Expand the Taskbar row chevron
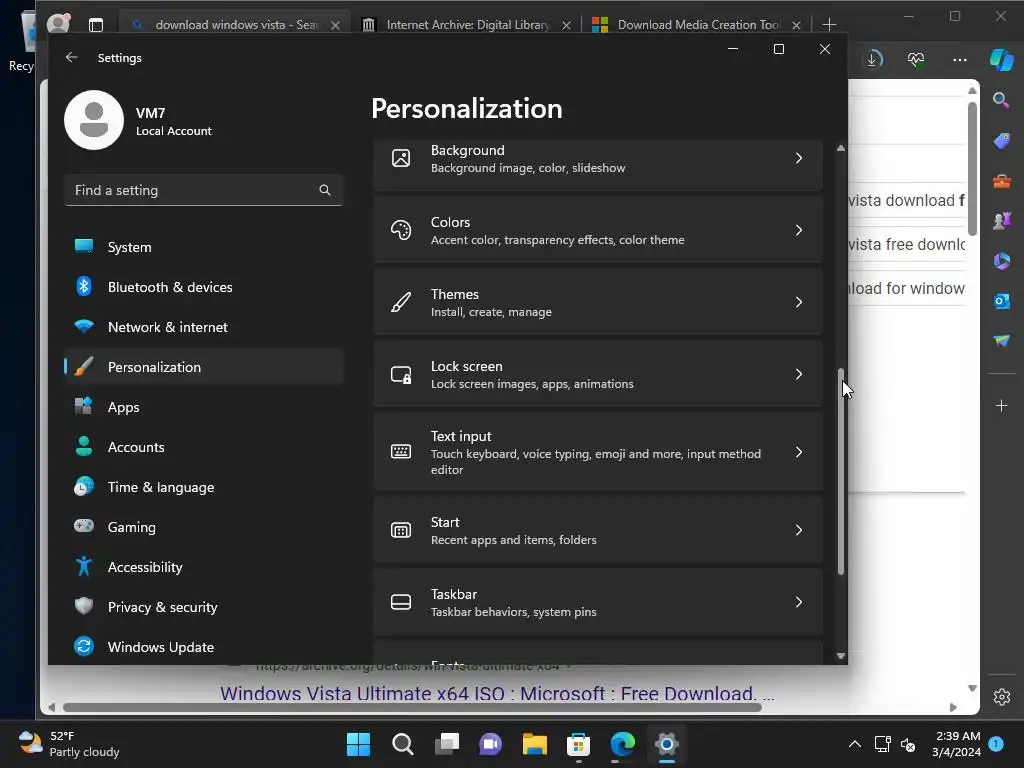The height and width of the screenshot is (768, 1024). click(x=799, y=601)
